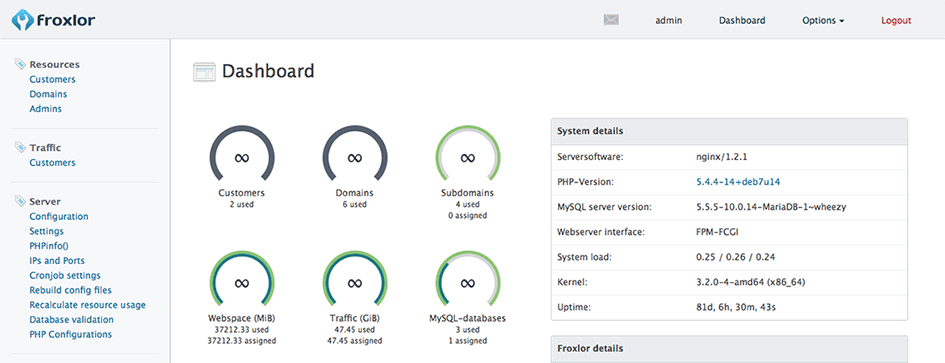The height and width of the screenshot is (363, 945).
Task: Open the messages envelope icon
Action: pyautogui.click(x=611, y=20)
